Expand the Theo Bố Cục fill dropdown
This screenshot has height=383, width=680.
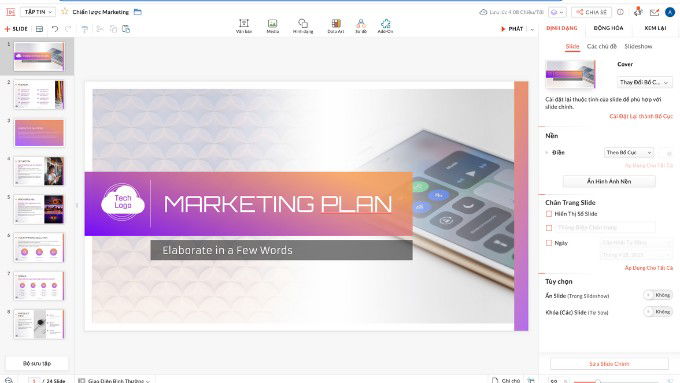[628, 152]
